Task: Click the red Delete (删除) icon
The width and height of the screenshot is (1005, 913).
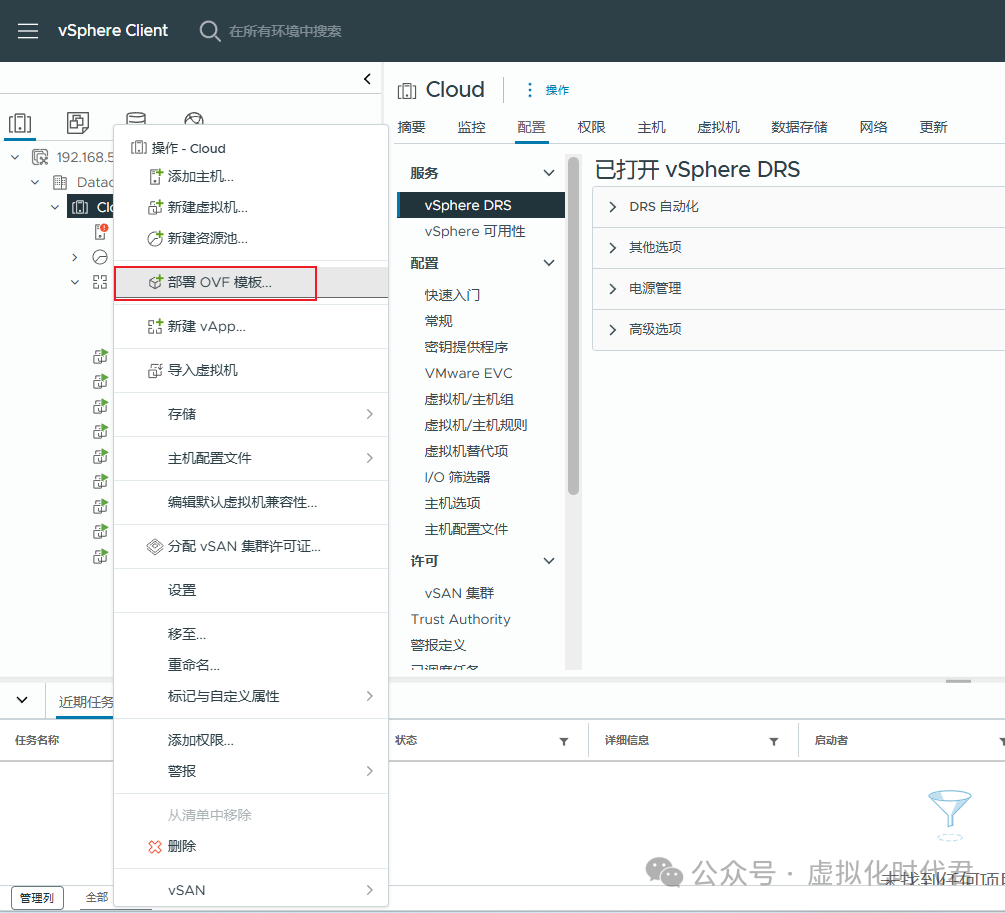Action: [x=154, y=847]
